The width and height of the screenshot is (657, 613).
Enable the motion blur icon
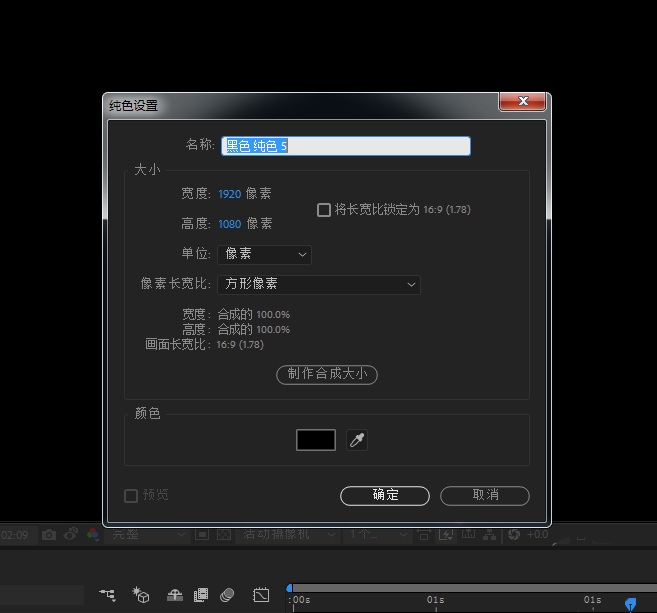pos(227,595)
